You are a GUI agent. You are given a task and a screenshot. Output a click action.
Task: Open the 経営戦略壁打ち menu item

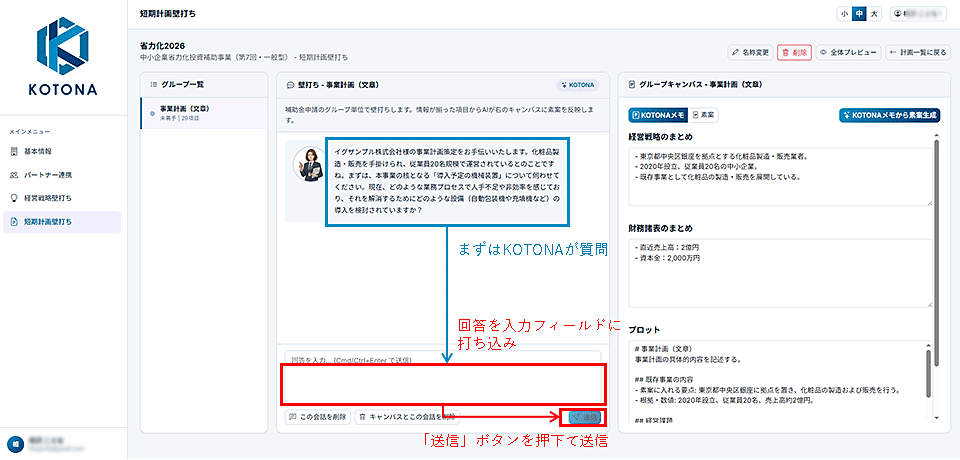[x=61, y=198]
